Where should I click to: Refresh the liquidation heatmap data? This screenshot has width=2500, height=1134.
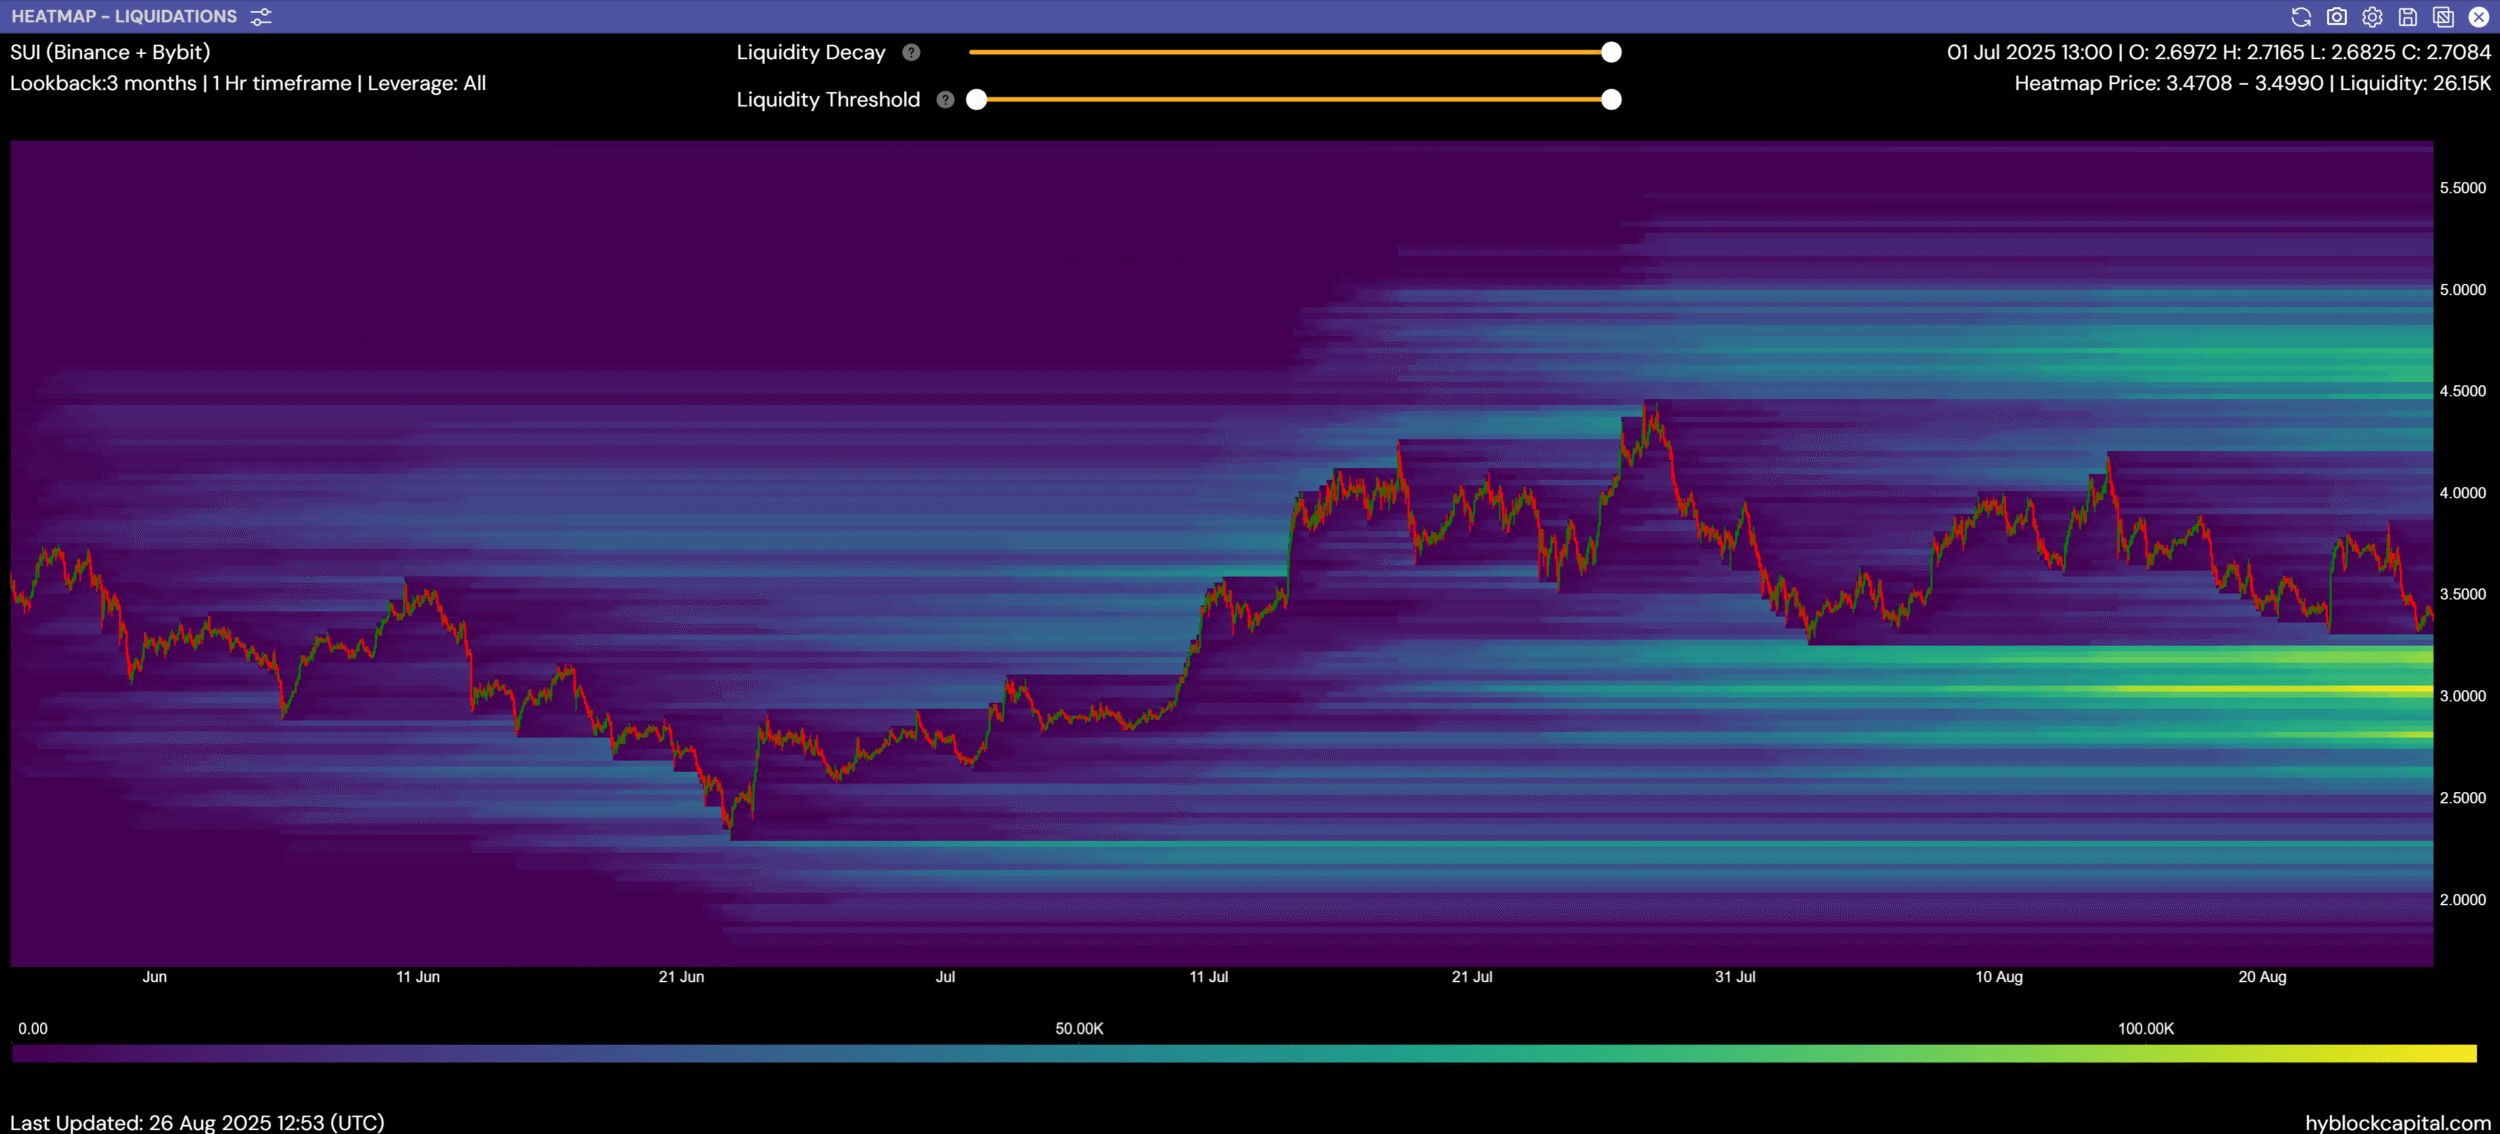(x=2301, y=17)
